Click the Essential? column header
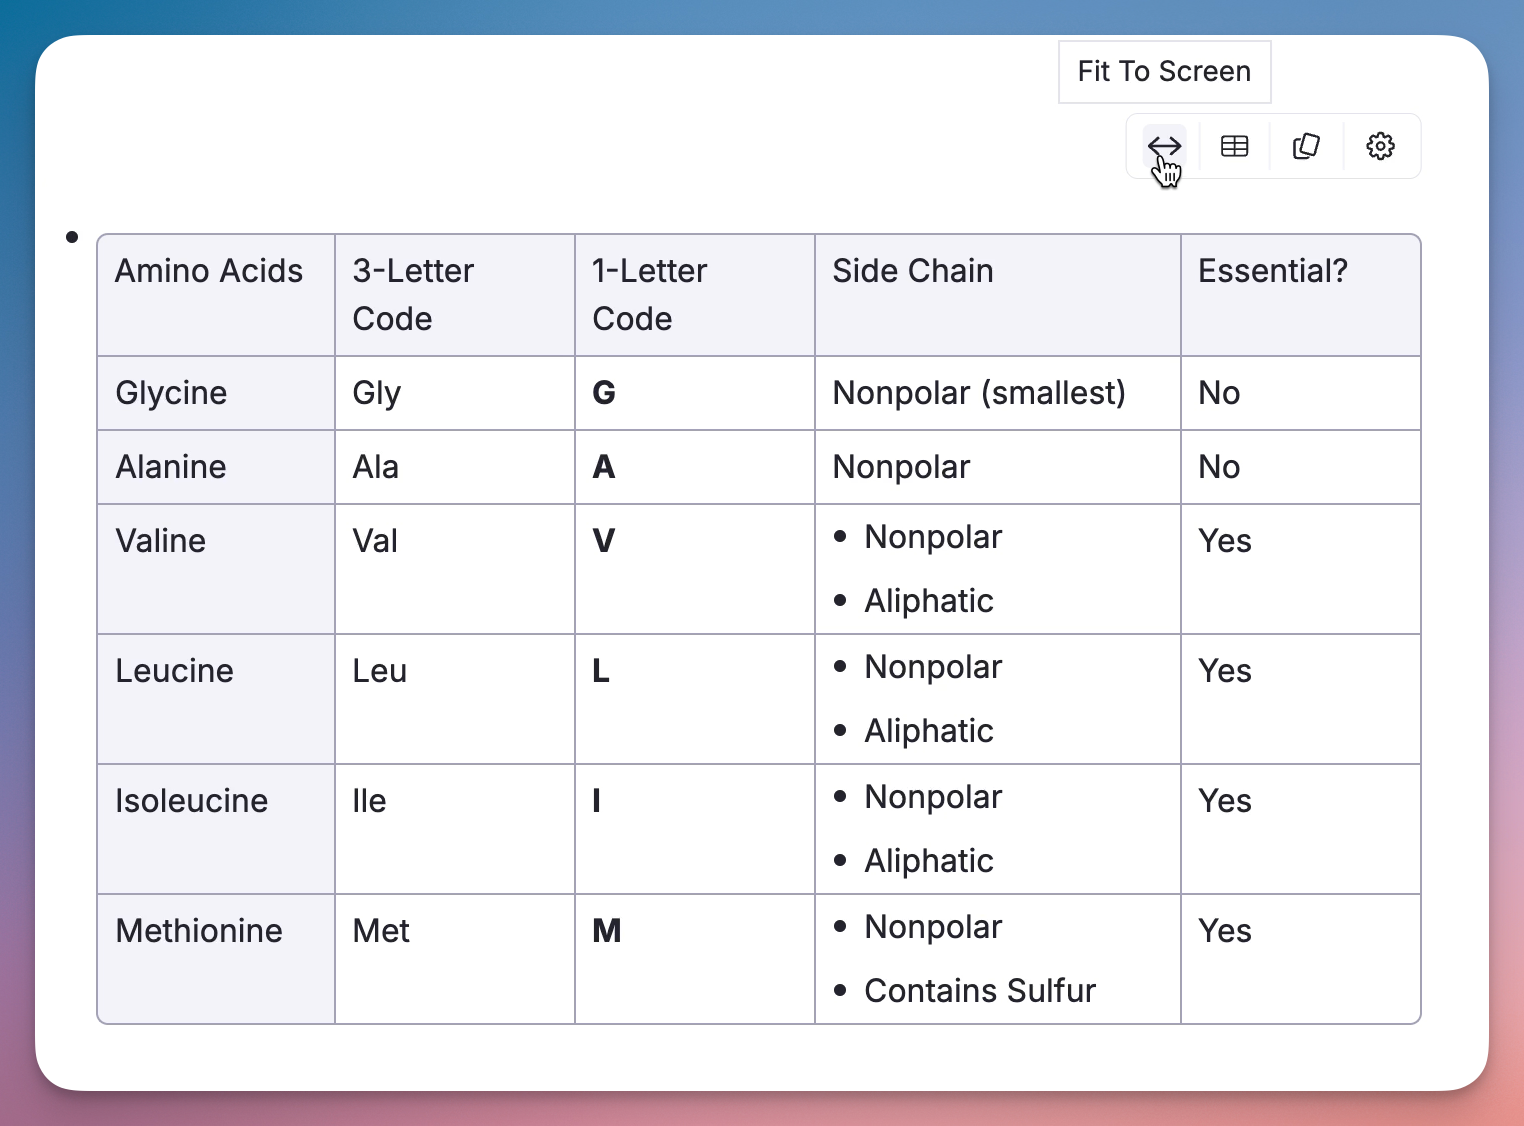The width and height of the screenshot is (1524, 1126). pyautogui.click(x=1272, y=271)
